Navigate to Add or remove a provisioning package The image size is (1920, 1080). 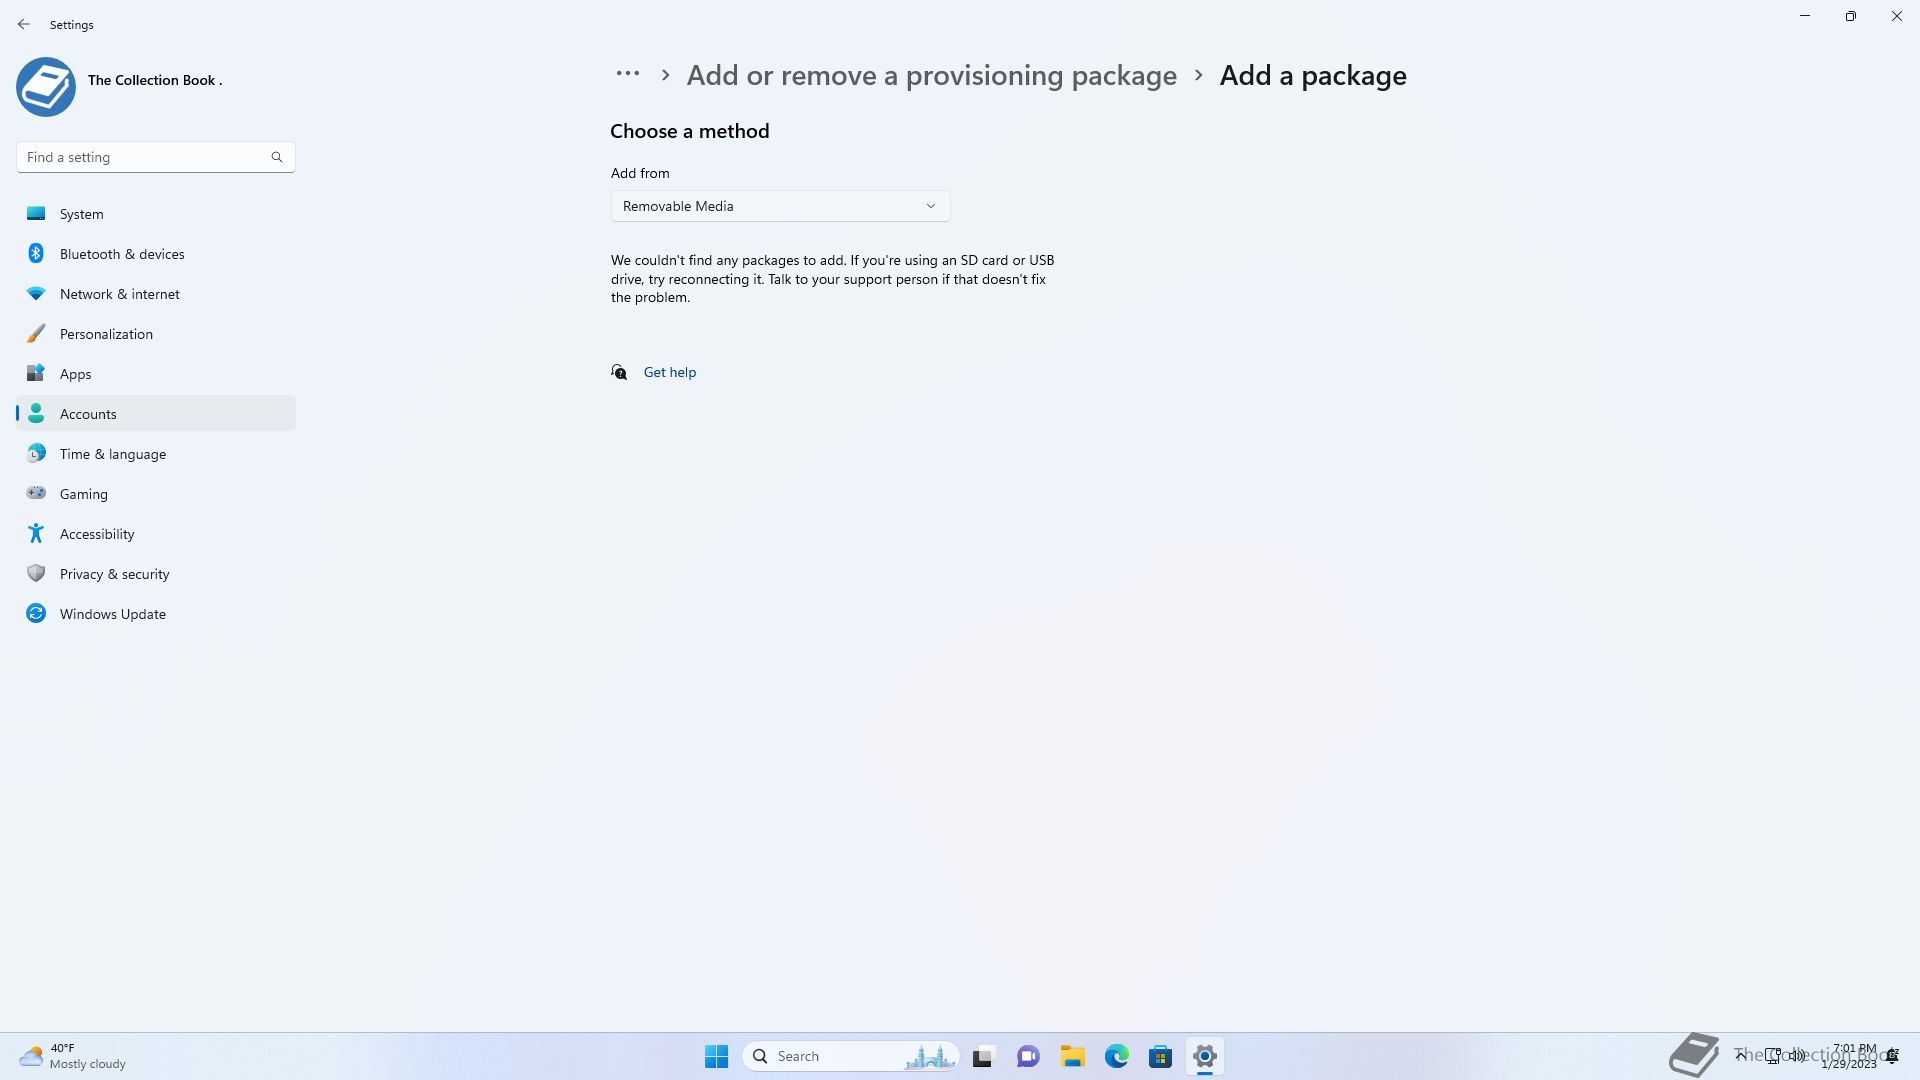click(x=931, y=75)
